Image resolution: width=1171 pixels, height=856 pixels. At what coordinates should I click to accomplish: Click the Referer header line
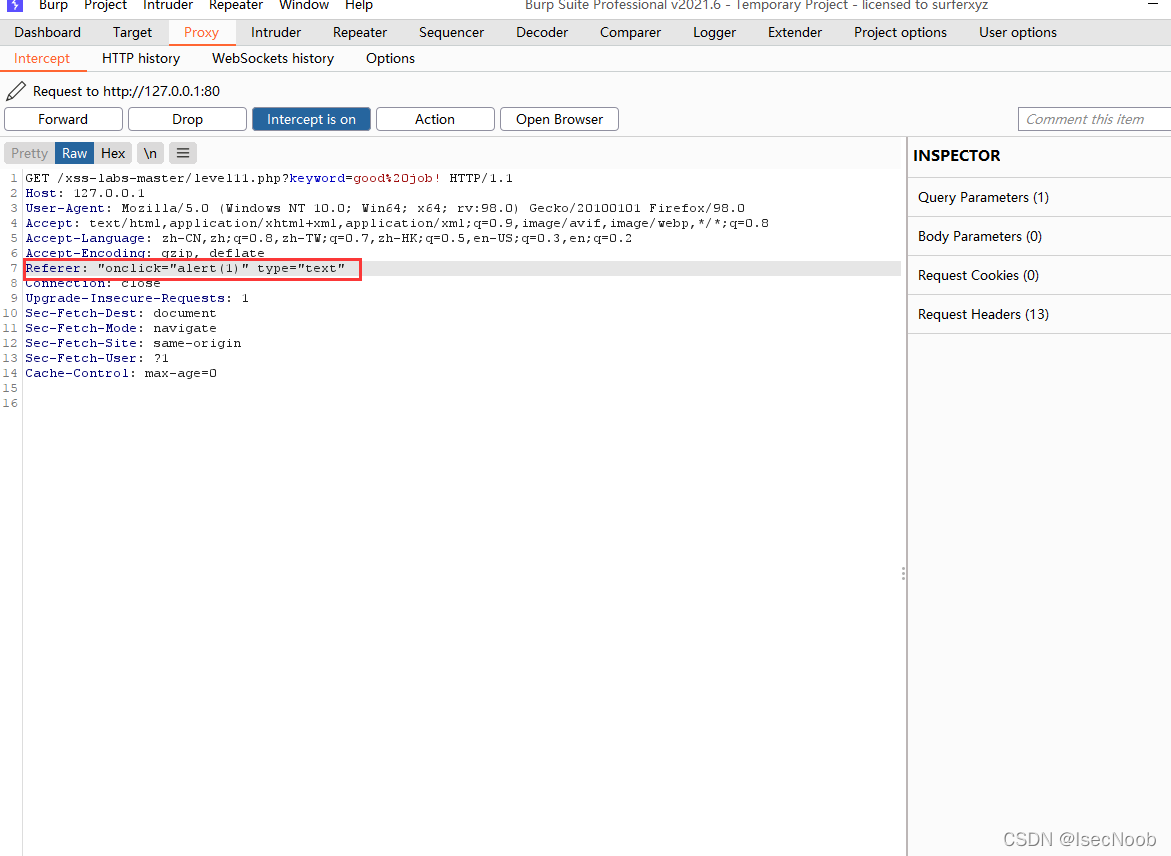click(x=185, y=268)
